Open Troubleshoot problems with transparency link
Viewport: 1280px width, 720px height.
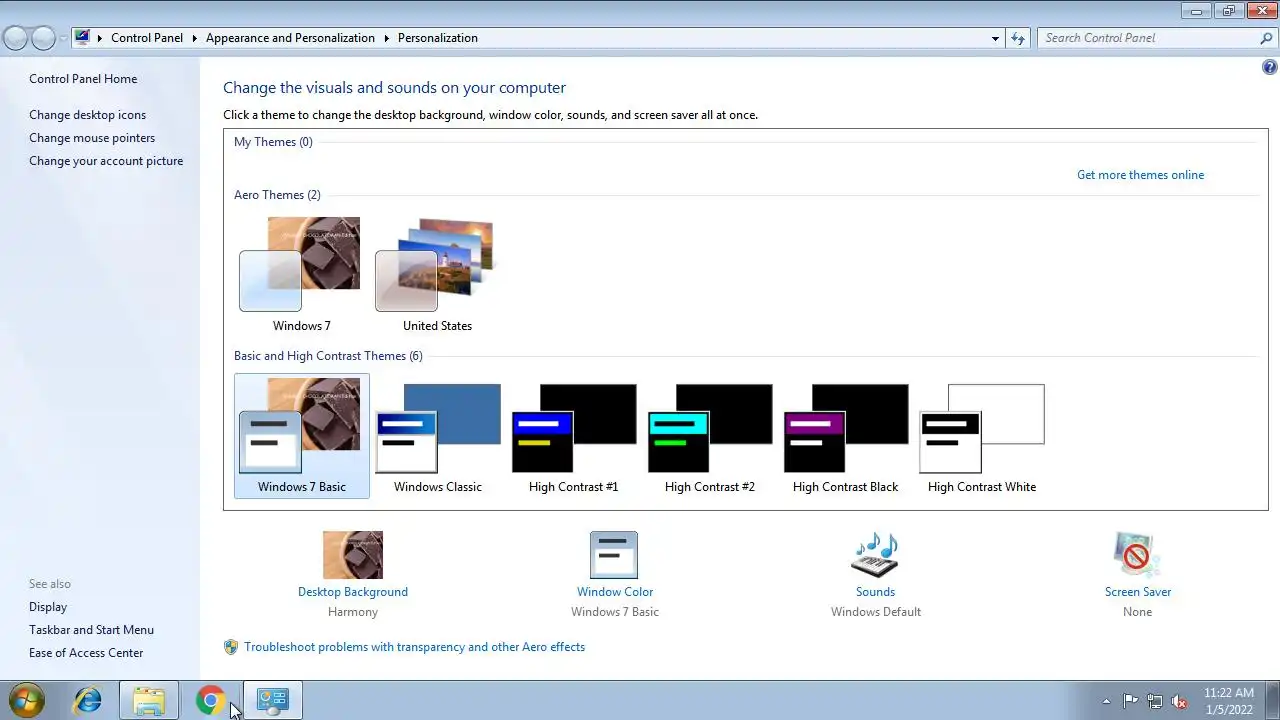coord(414,647)
